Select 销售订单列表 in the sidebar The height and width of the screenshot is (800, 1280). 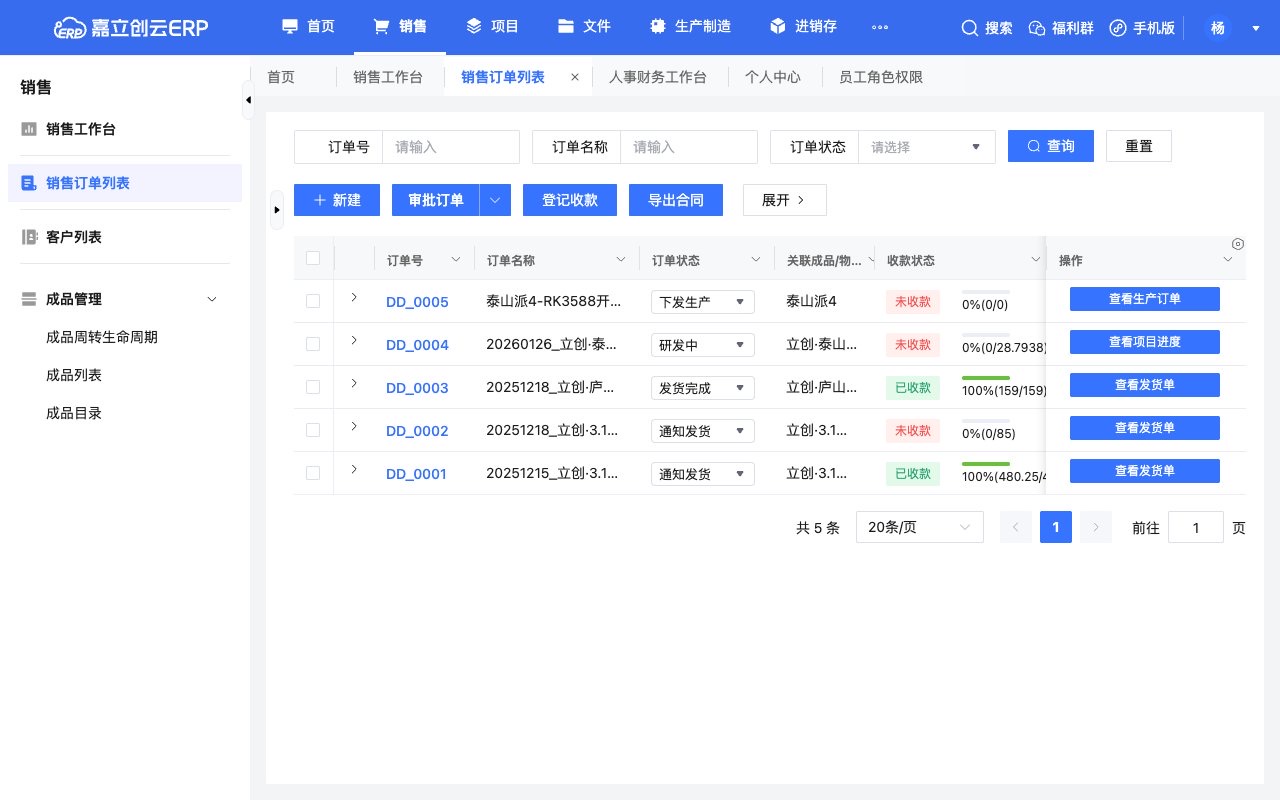click(x=125, y=183)
